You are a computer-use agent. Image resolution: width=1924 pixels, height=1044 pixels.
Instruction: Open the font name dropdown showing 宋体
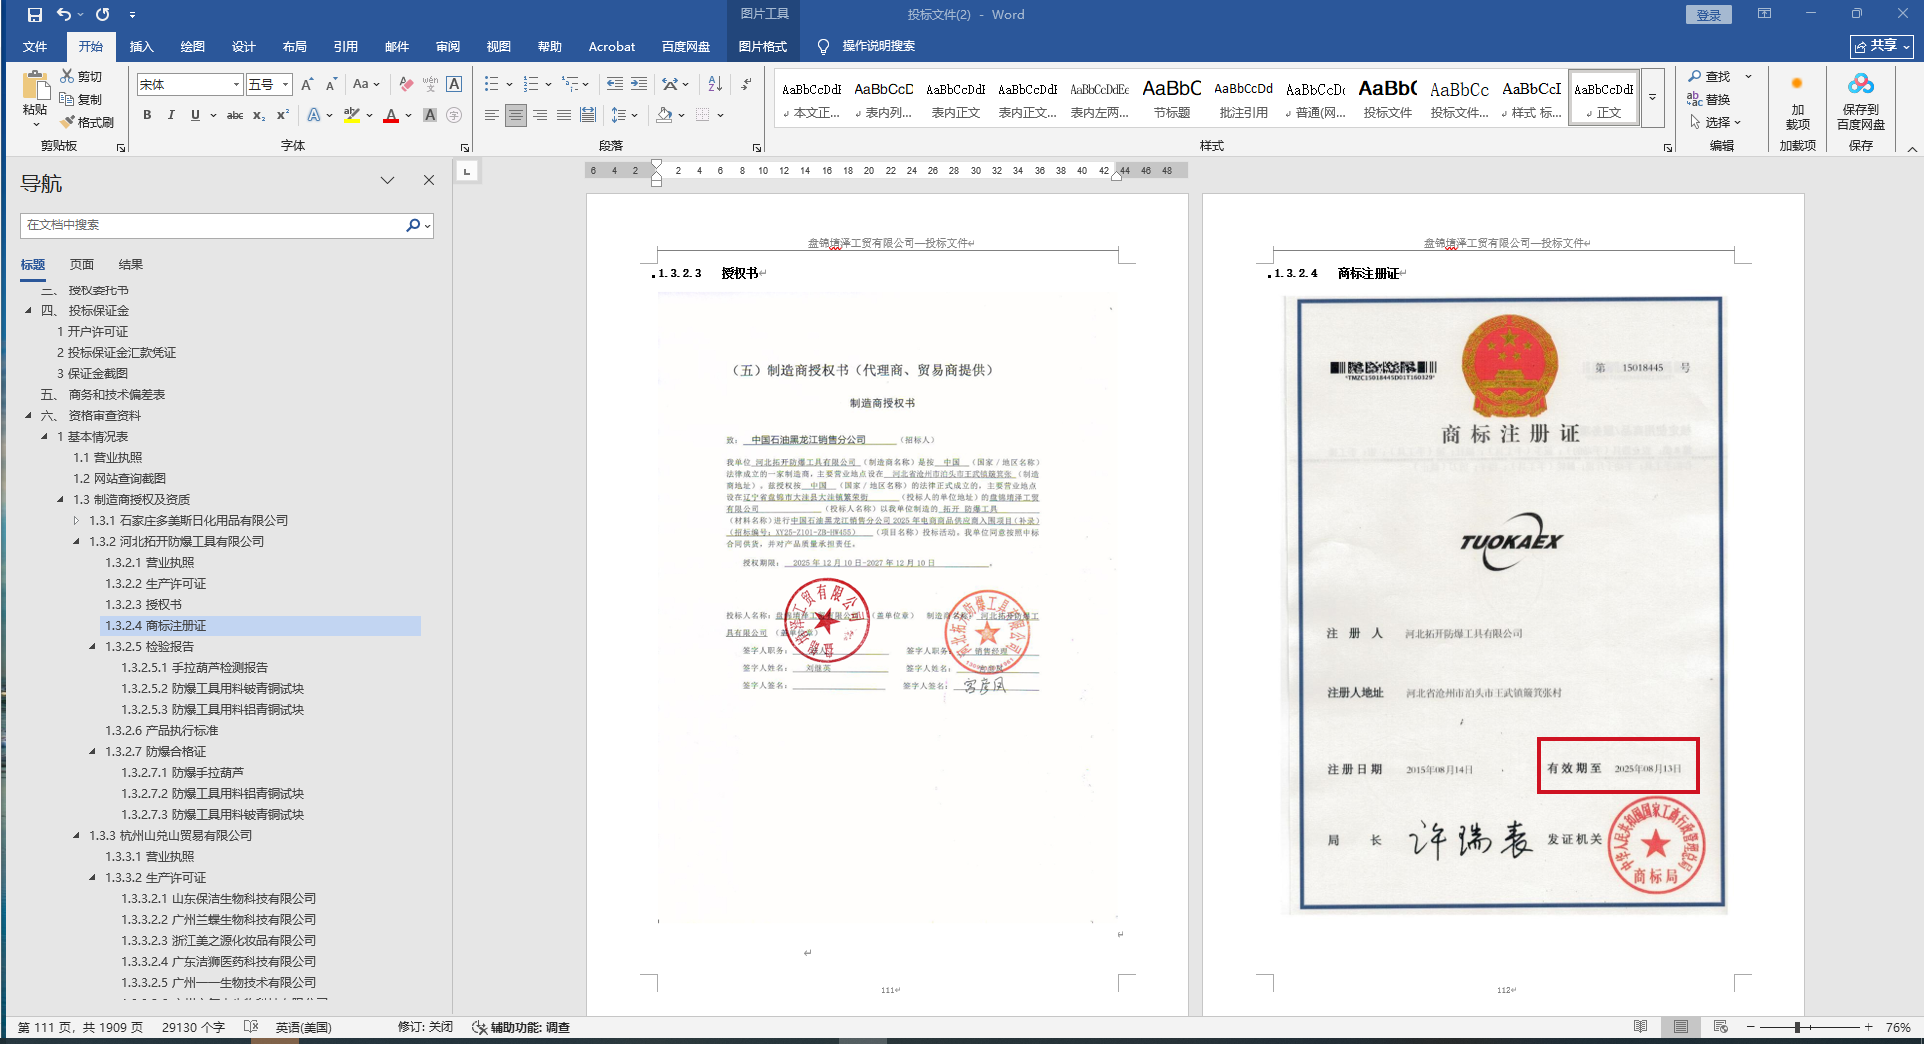pyautogui.click(x=237, y=85)
